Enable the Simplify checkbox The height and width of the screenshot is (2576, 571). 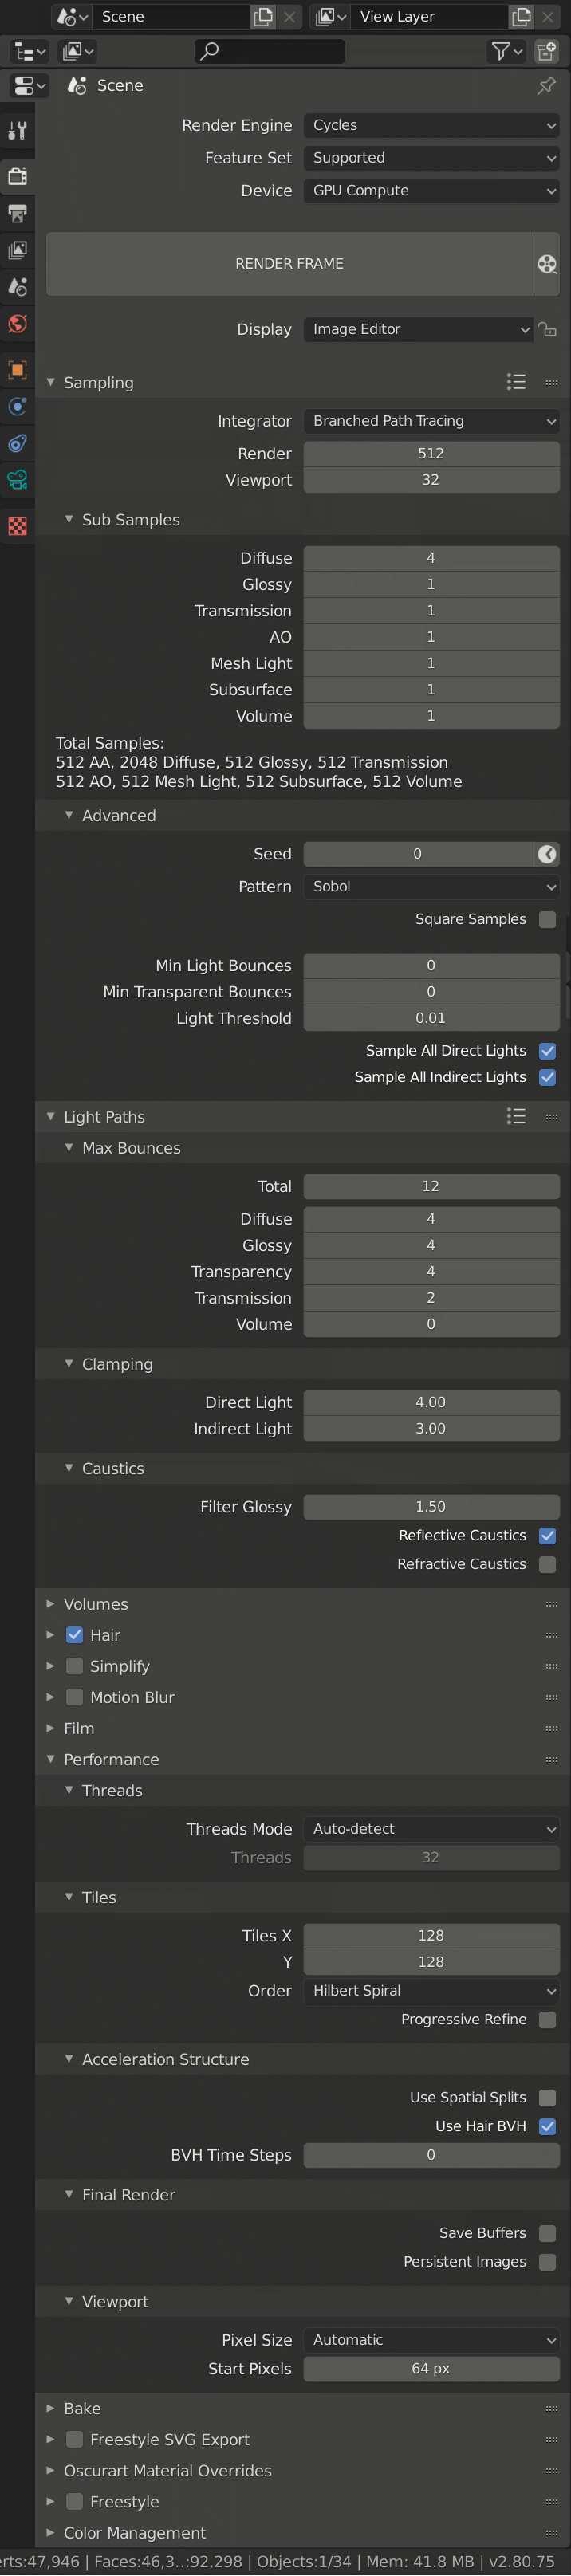(x=74, y=1666)
